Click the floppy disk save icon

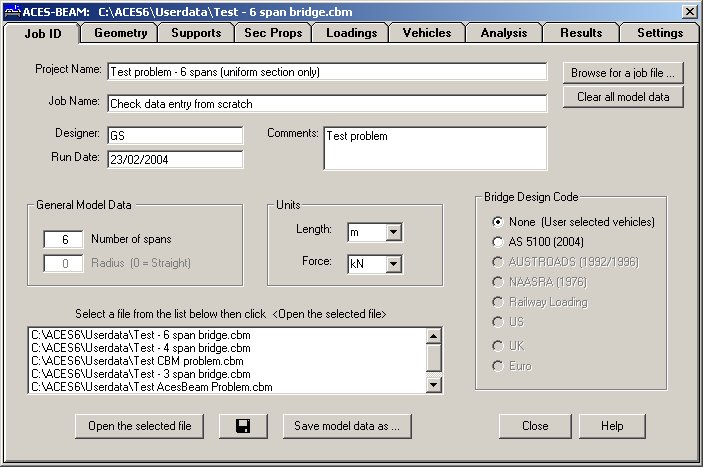coord(243,426)
